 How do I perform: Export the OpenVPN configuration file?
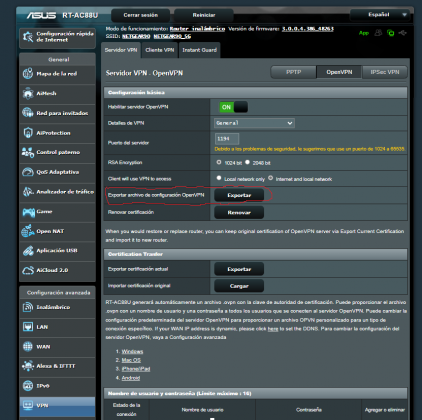click(x=239, y=195)
